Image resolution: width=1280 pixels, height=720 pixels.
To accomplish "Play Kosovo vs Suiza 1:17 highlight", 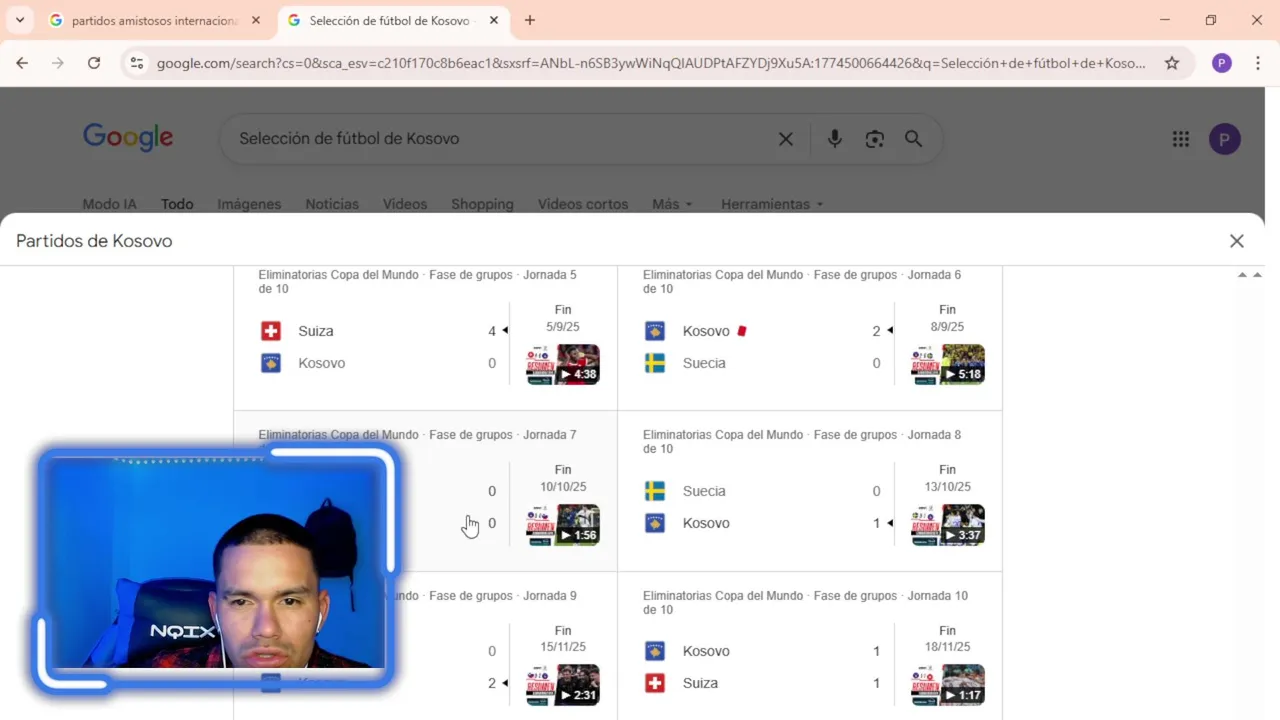I will [x=948, y=685].
